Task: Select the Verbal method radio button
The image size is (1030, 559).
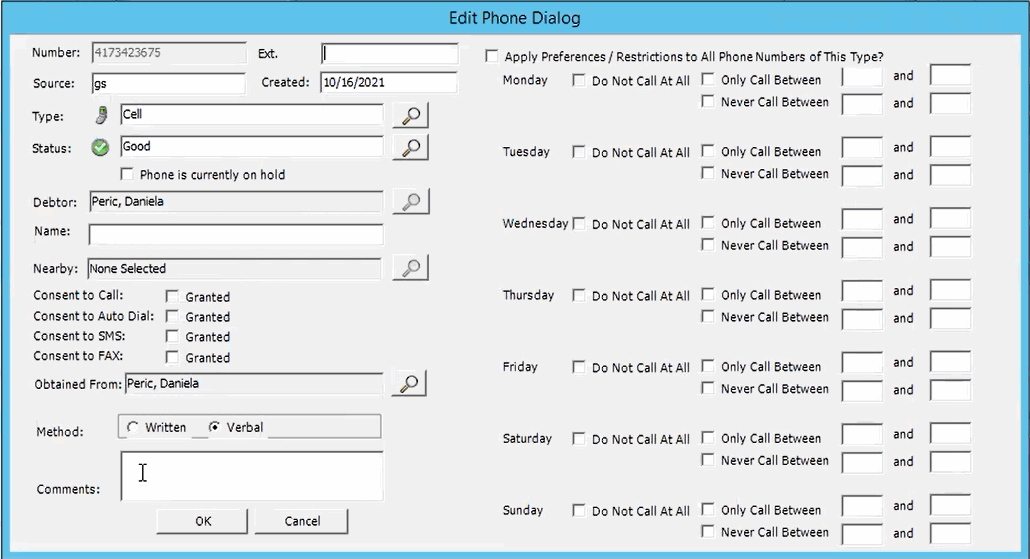Action: [x=214, y=428]
